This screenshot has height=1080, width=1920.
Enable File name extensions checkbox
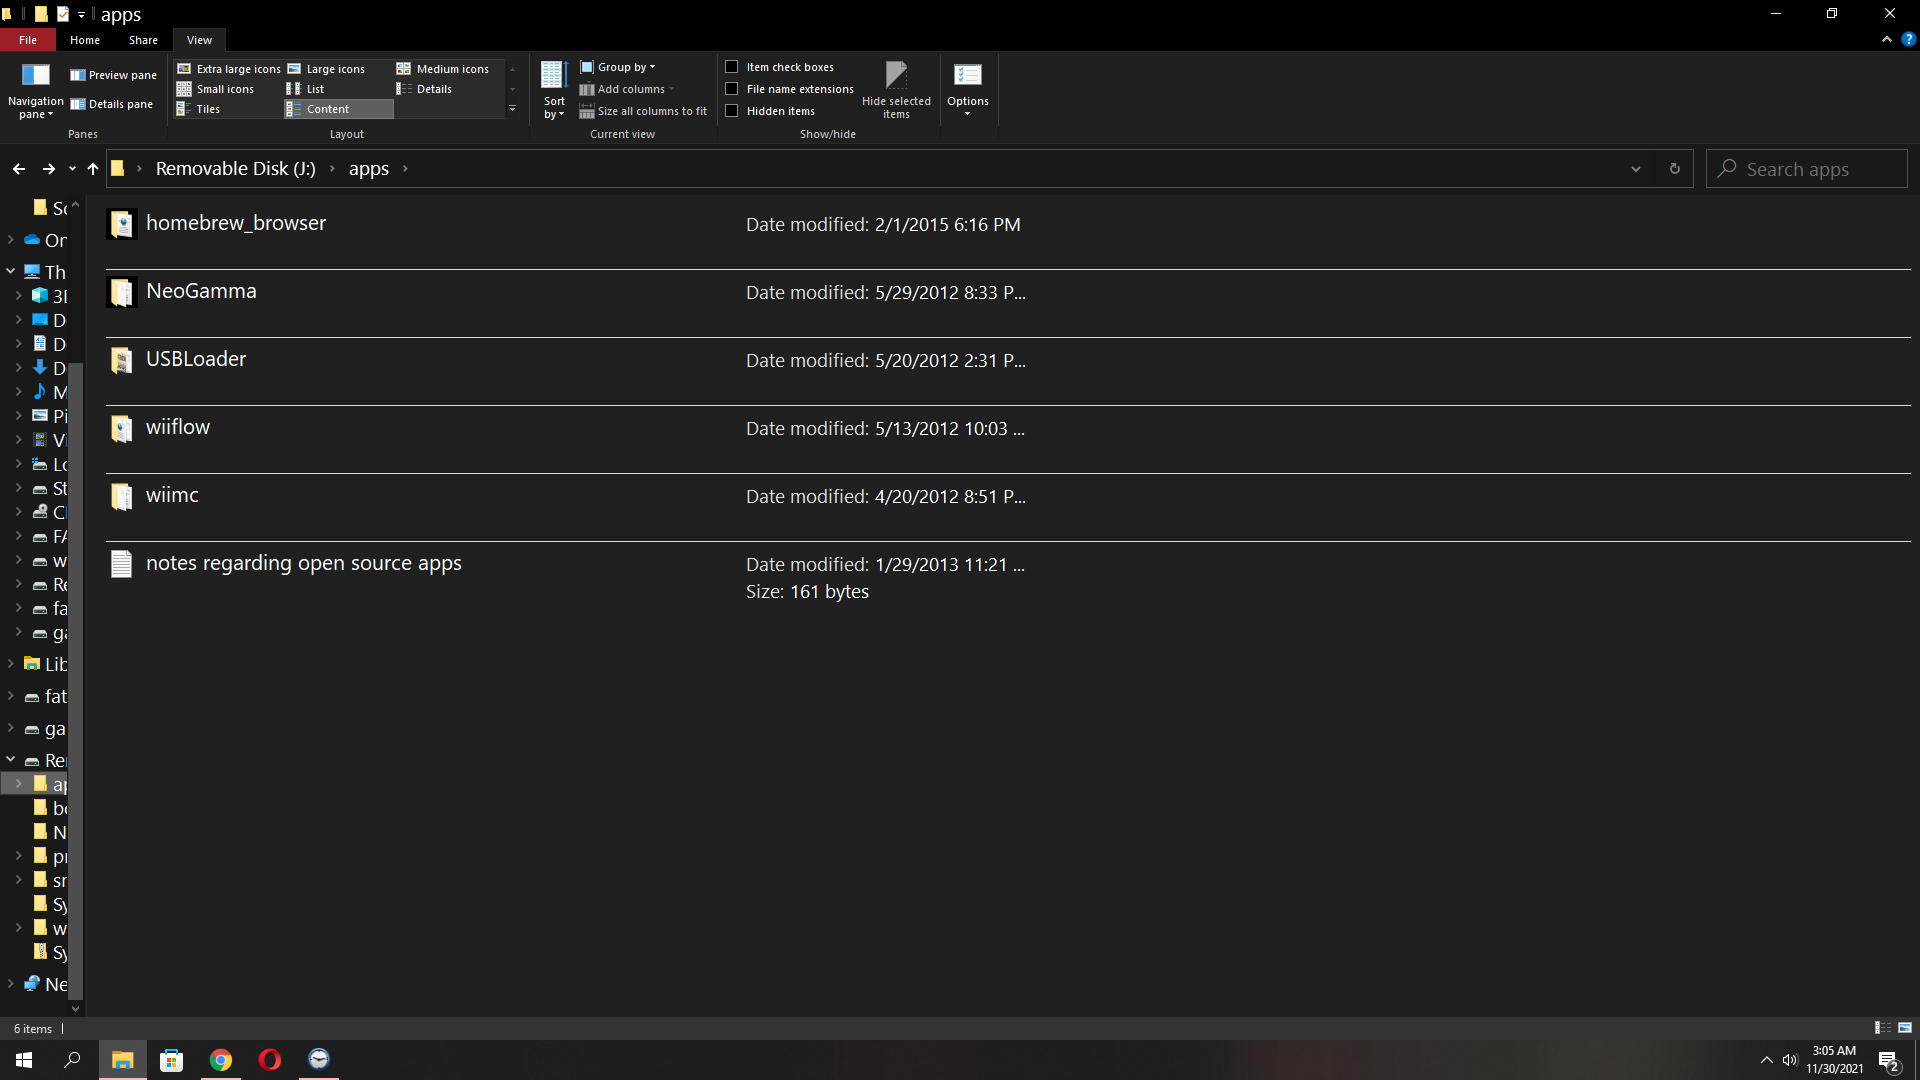(x=732, y=89)
